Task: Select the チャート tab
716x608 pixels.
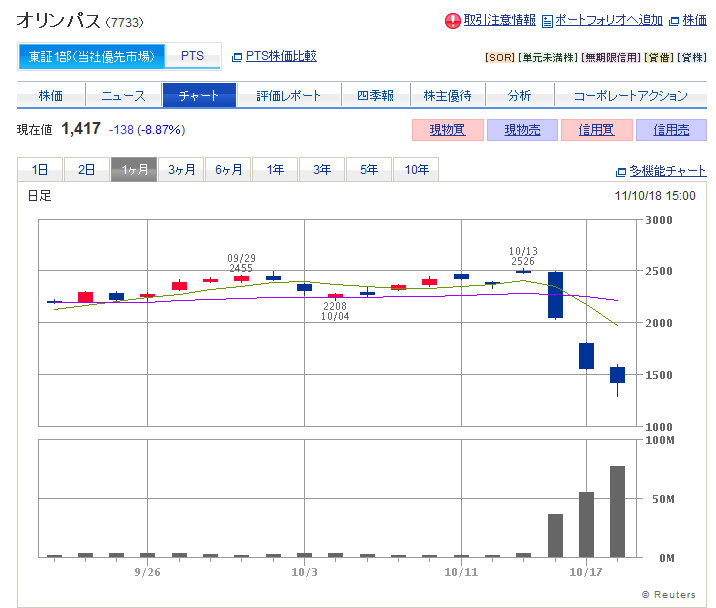Action: pos(199,95)
